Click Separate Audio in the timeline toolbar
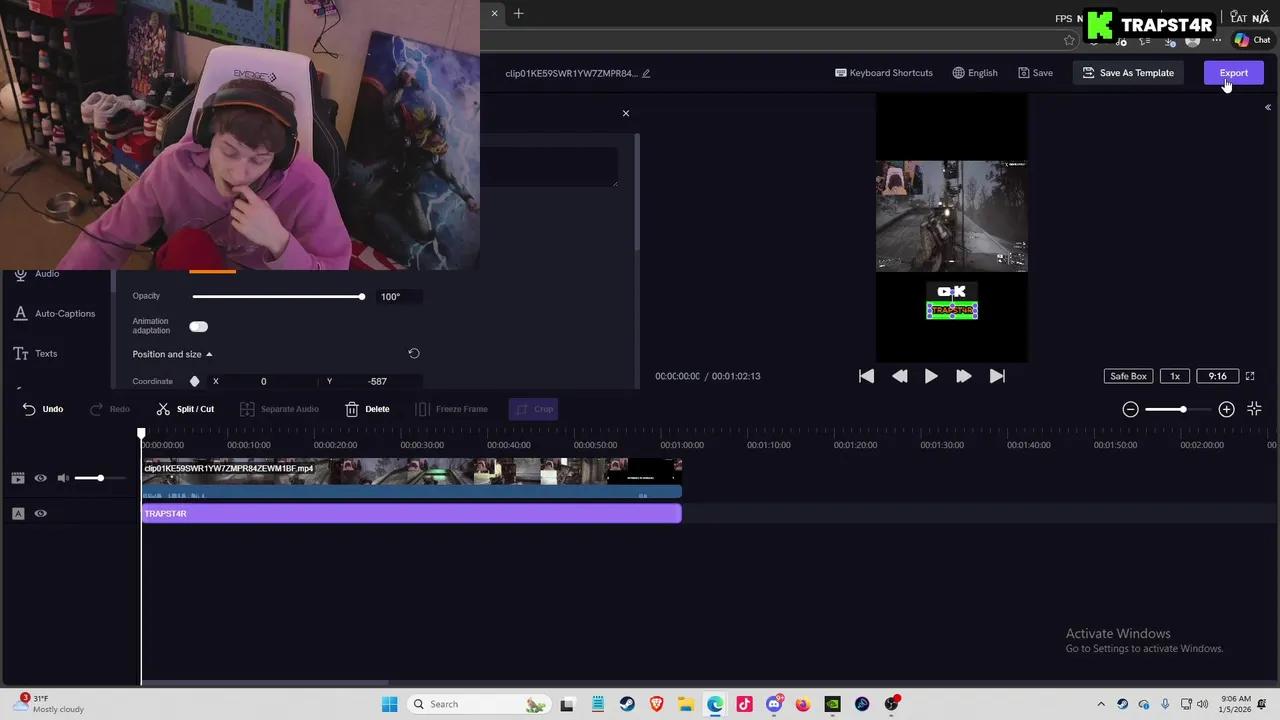The height and width of the screenshot is (720, 1280). pos(279,409)
